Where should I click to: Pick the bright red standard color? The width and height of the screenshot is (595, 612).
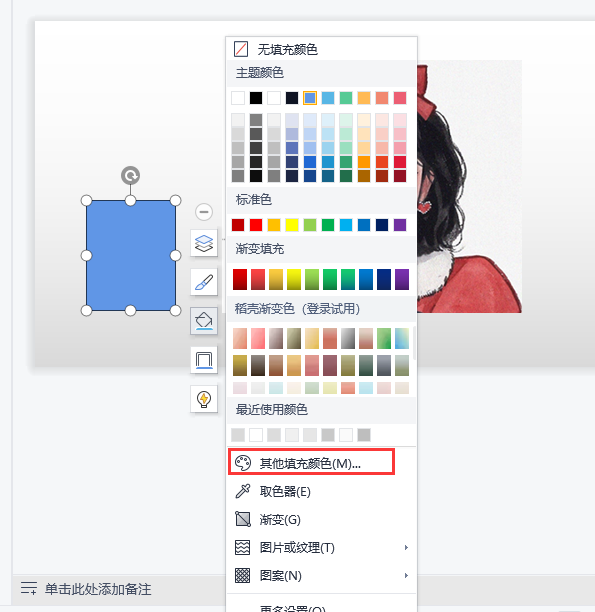[256, 225]
